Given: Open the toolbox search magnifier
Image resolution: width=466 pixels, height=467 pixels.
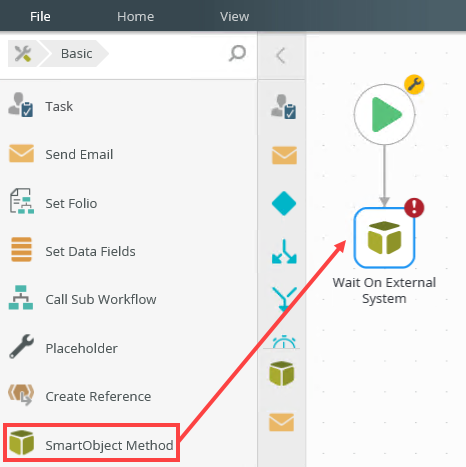Looking at the screenshot, I should [237, 53].
